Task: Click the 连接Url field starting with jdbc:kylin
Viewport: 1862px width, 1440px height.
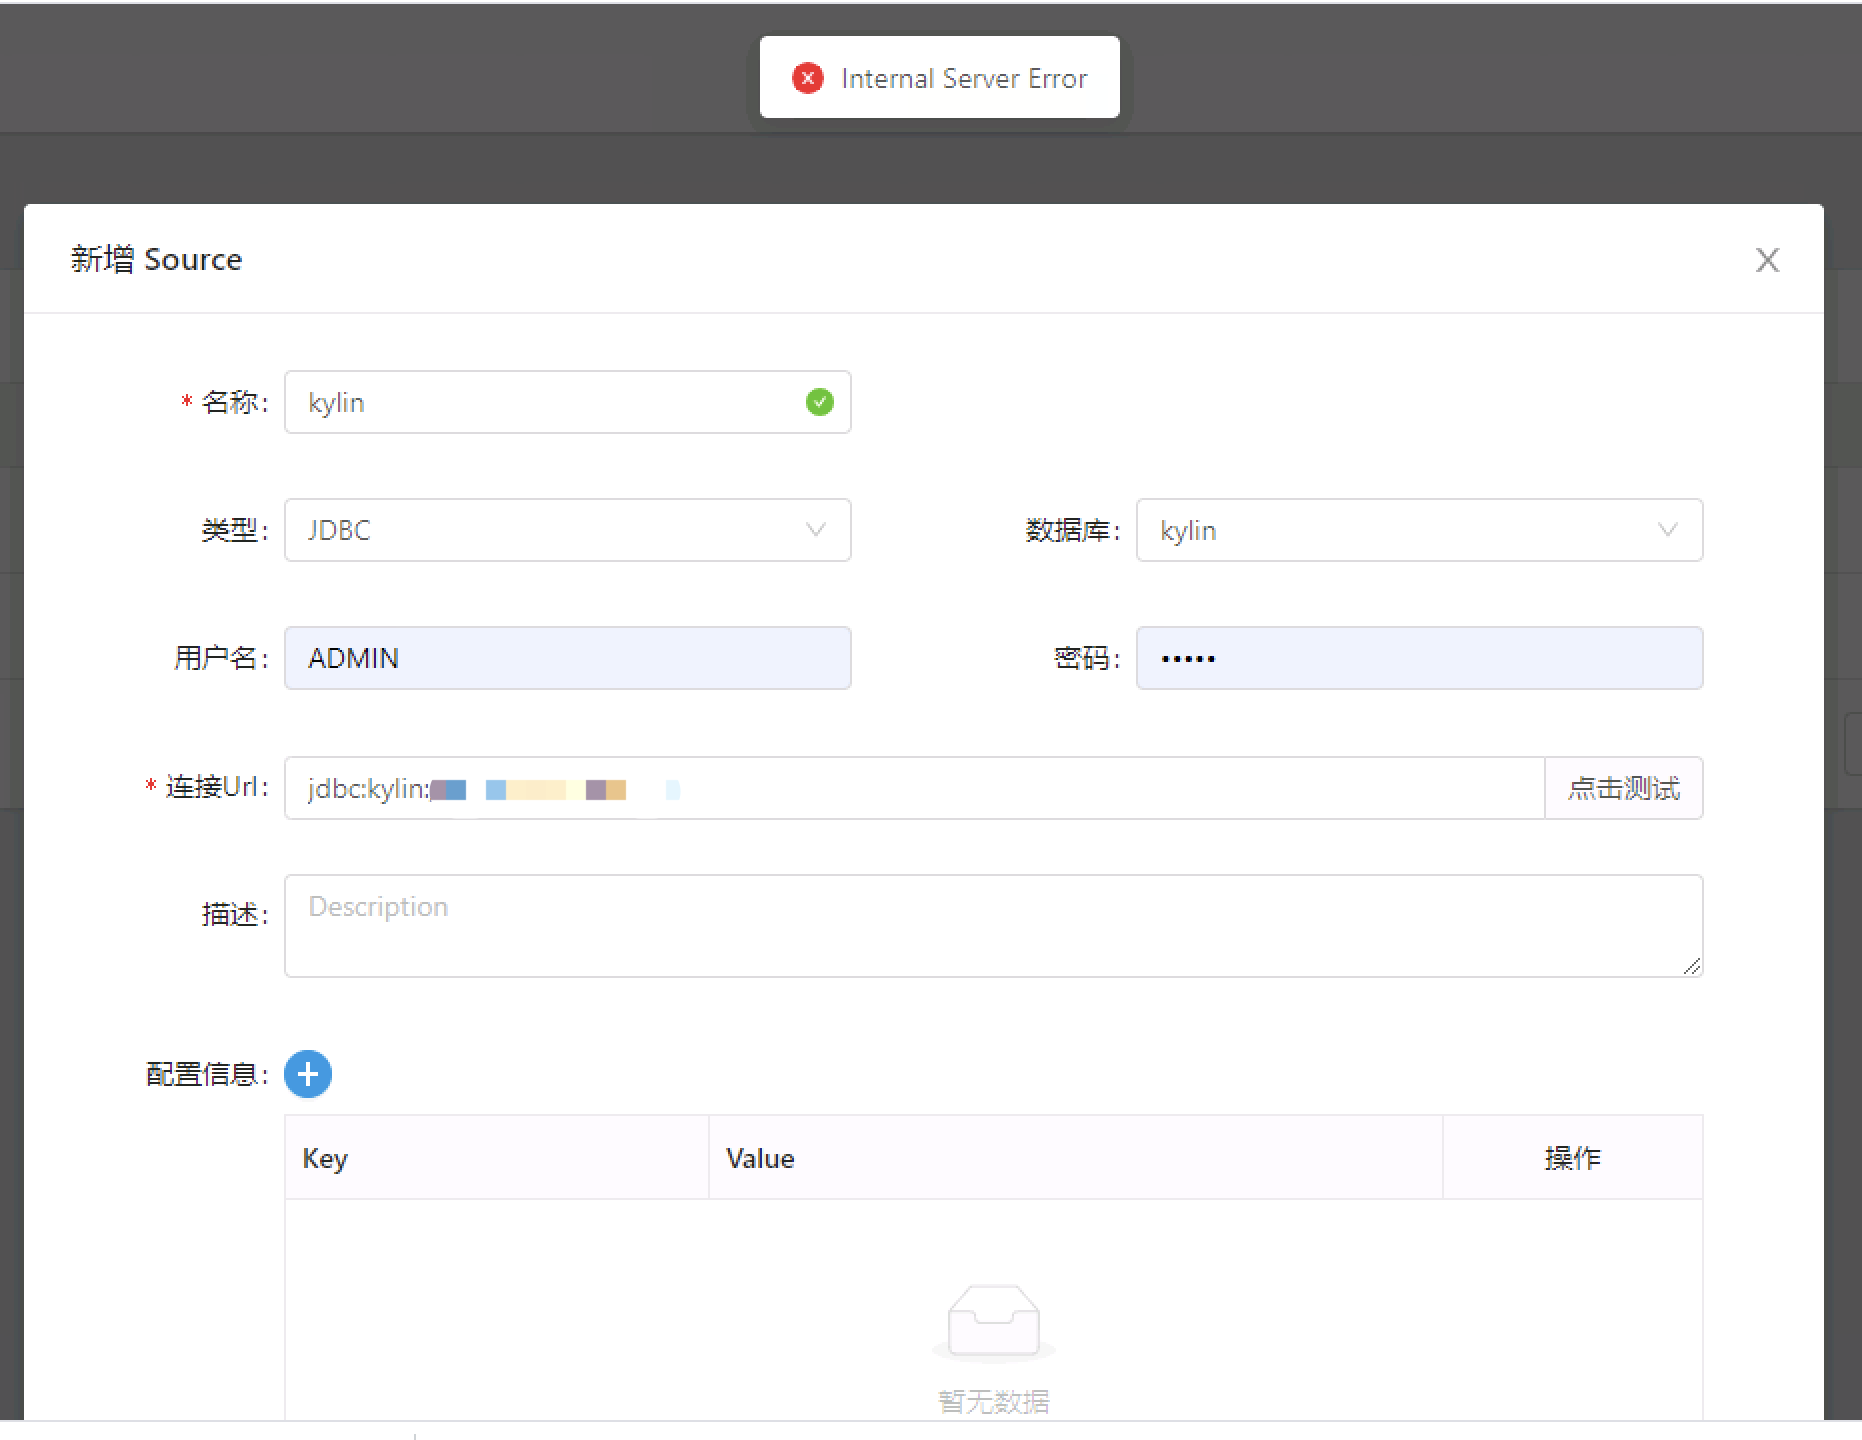Action: point(900,788)
